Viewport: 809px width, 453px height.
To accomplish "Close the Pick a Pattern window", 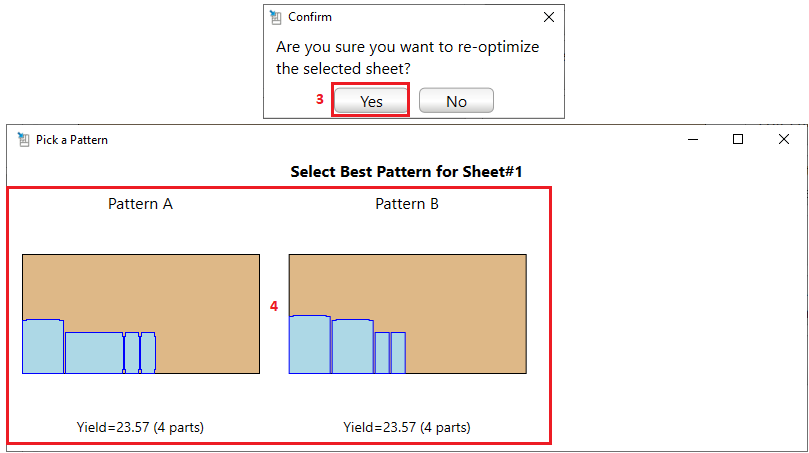I will click(784, 140).
